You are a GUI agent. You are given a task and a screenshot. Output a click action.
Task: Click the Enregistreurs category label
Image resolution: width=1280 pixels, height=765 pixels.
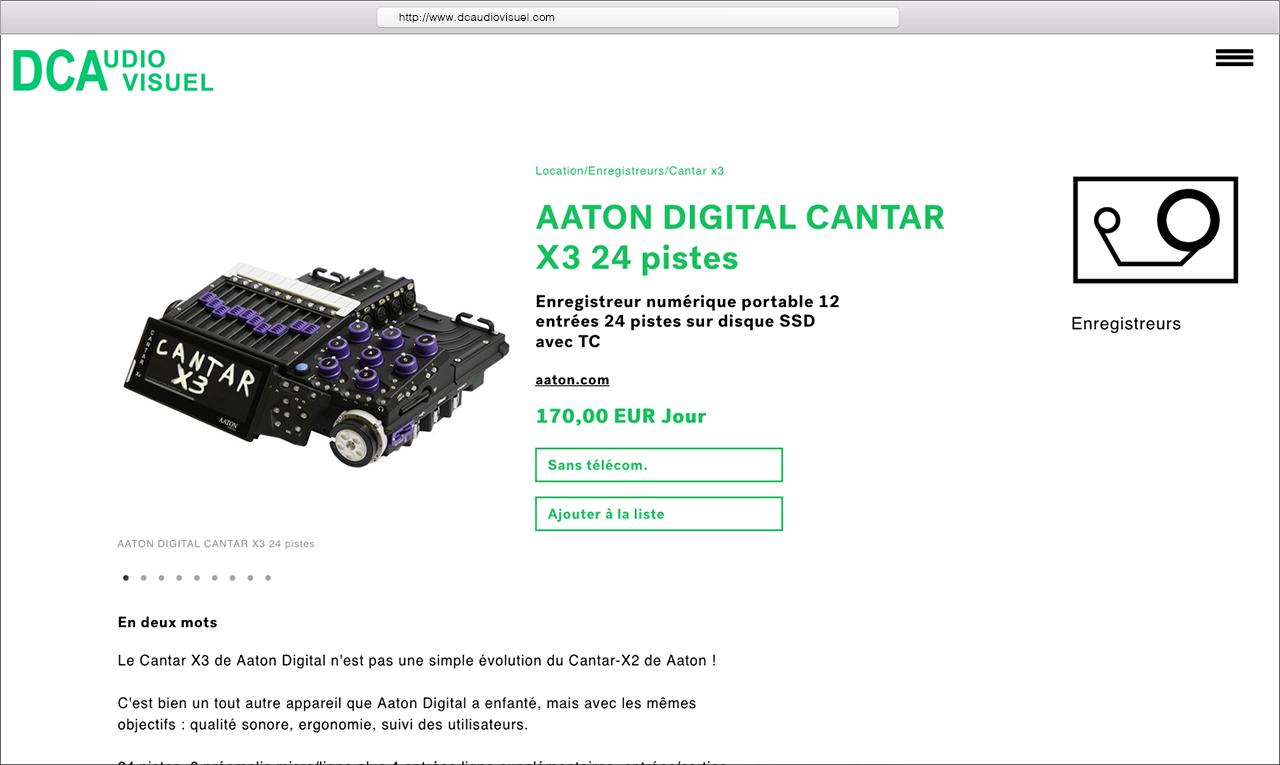[x=1125, y=324]
